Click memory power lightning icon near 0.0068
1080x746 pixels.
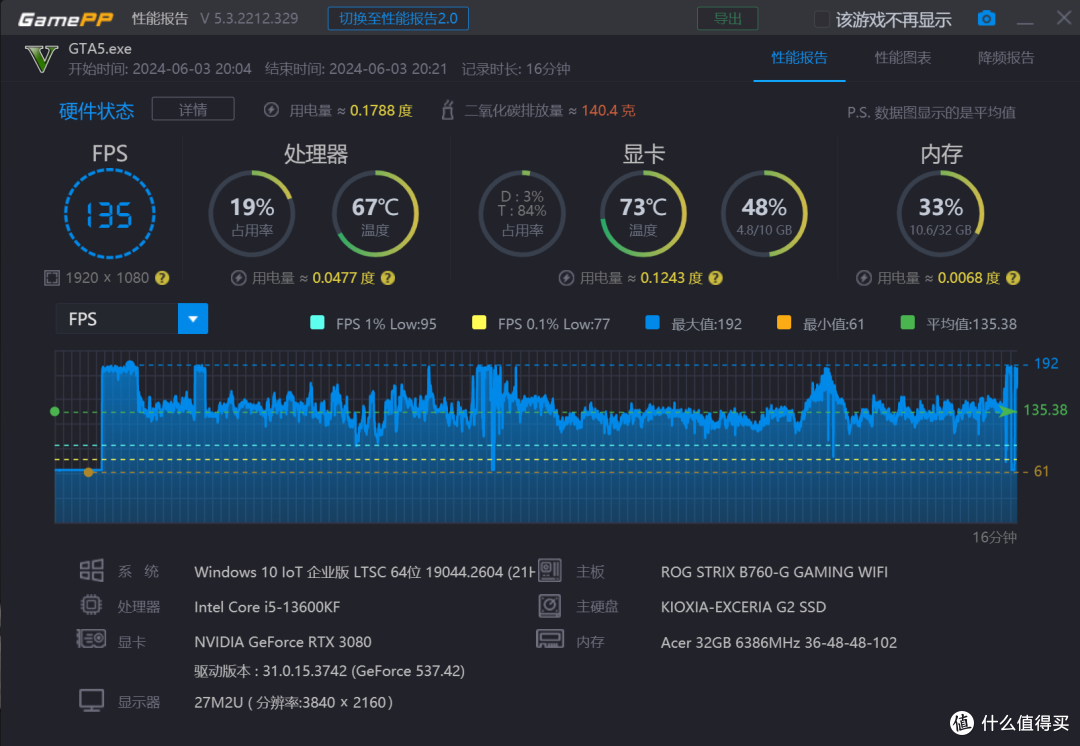(x=864, y=278)
